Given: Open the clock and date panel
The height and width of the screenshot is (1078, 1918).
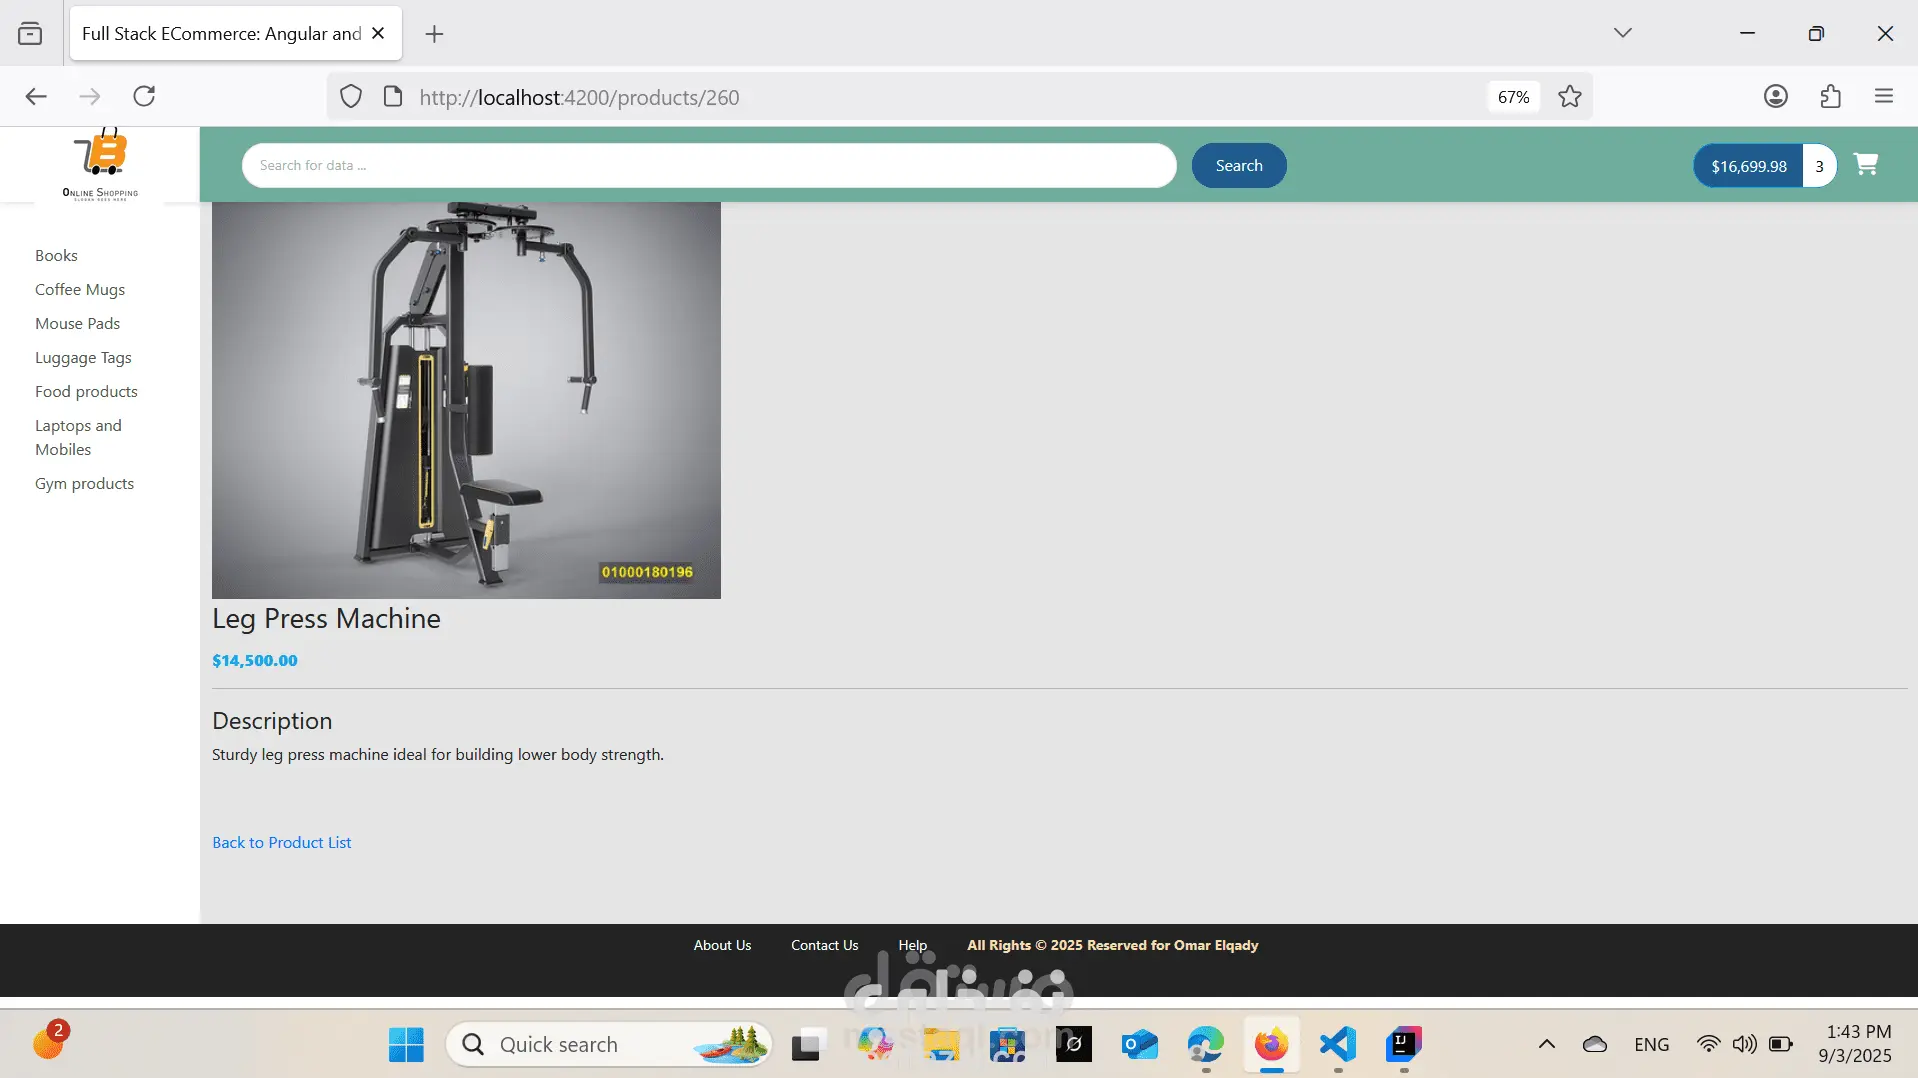Looking at the screenshot, I should coord(1856,1044).
